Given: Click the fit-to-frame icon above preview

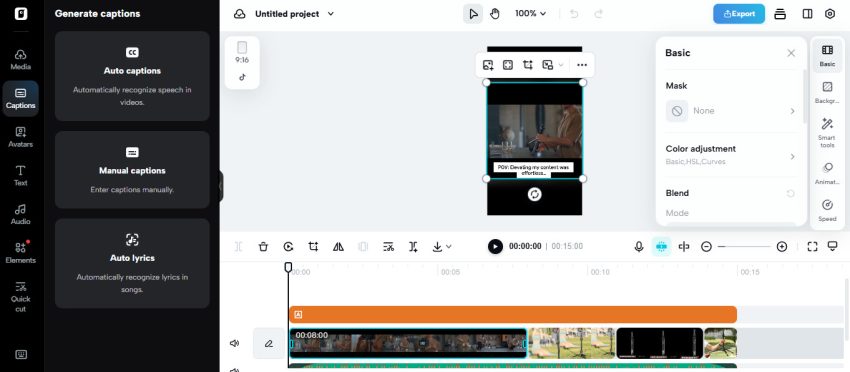Looking at the screenshot, I should pos(507,65).
